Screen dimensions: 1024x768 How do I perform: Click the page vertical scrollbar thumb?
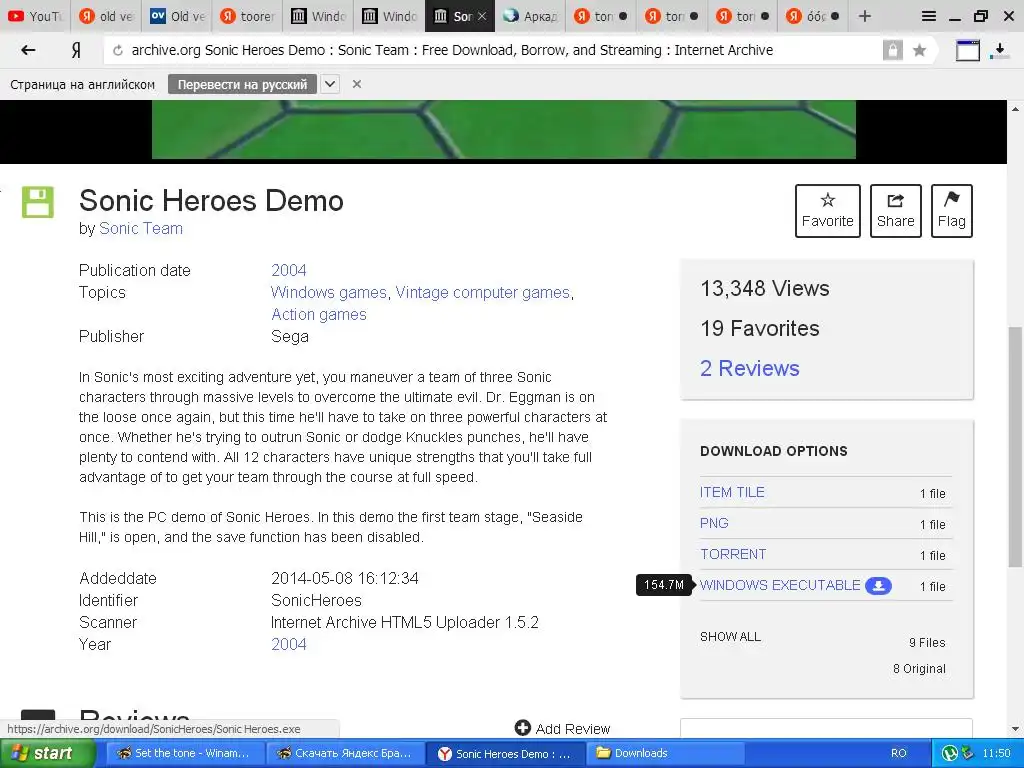pyautogui.click(x=1016, y=447)
